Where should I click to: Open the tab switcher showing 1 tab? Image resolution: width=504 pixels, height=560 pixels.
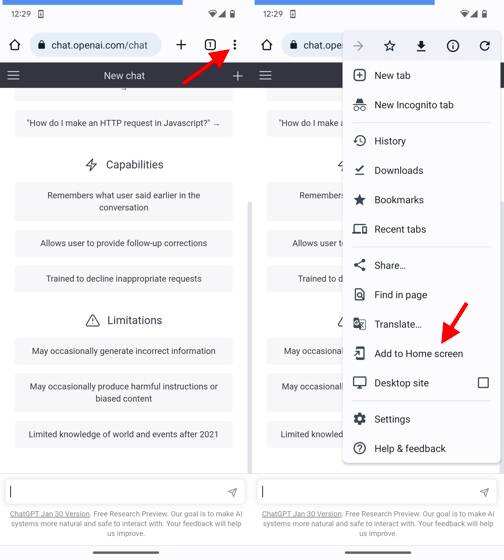[210, 45]
